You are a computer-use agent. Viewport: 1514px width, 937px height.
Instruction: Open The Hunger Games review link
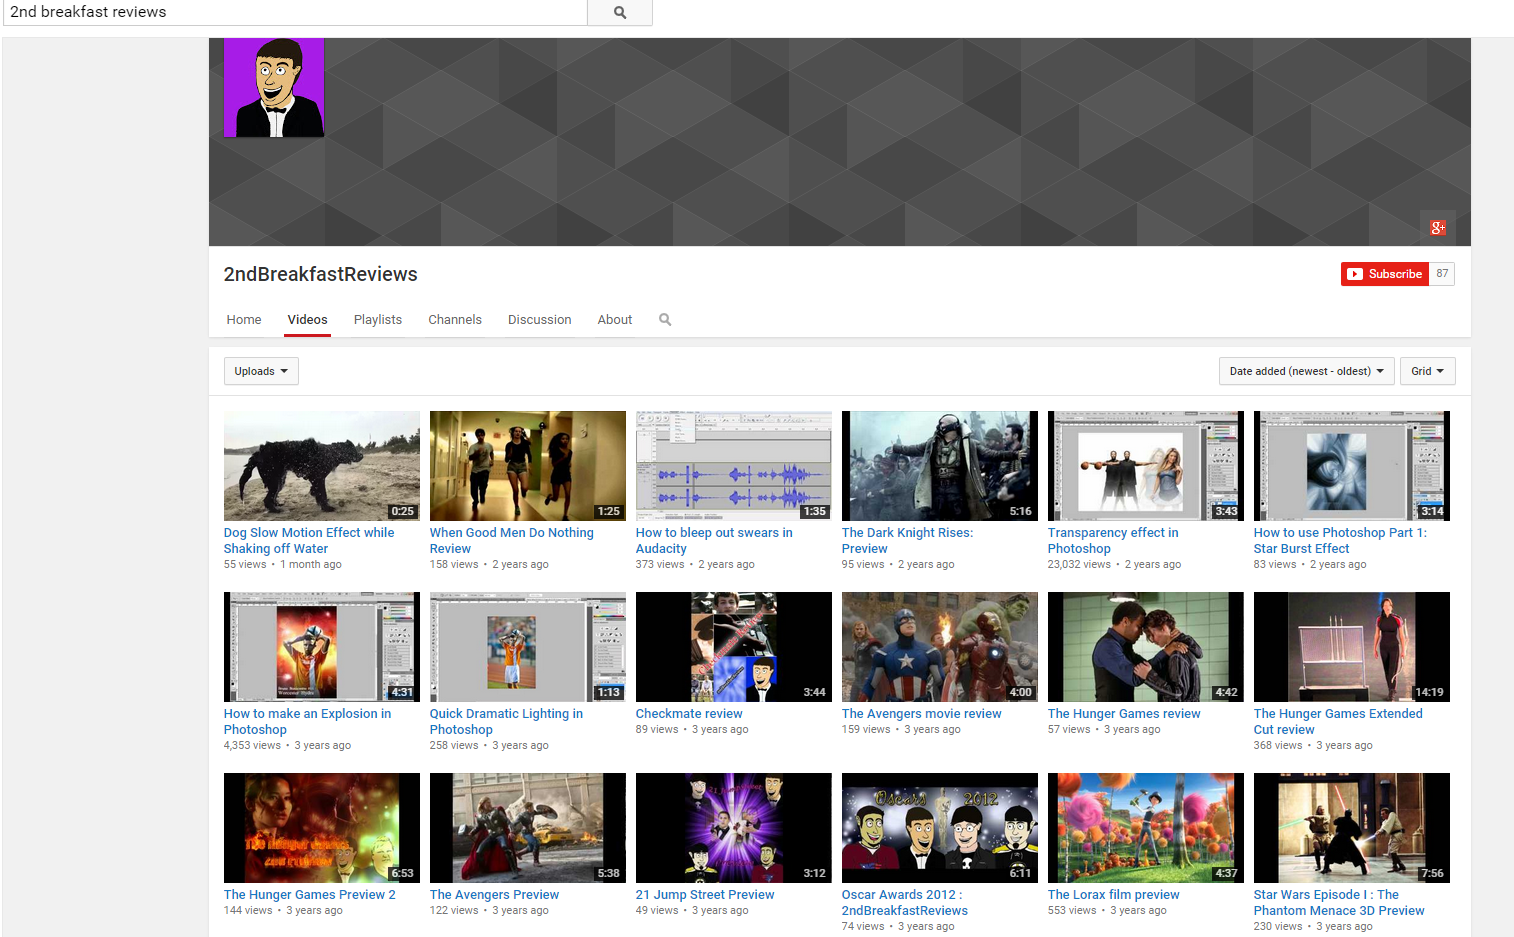pos(1124,714)
